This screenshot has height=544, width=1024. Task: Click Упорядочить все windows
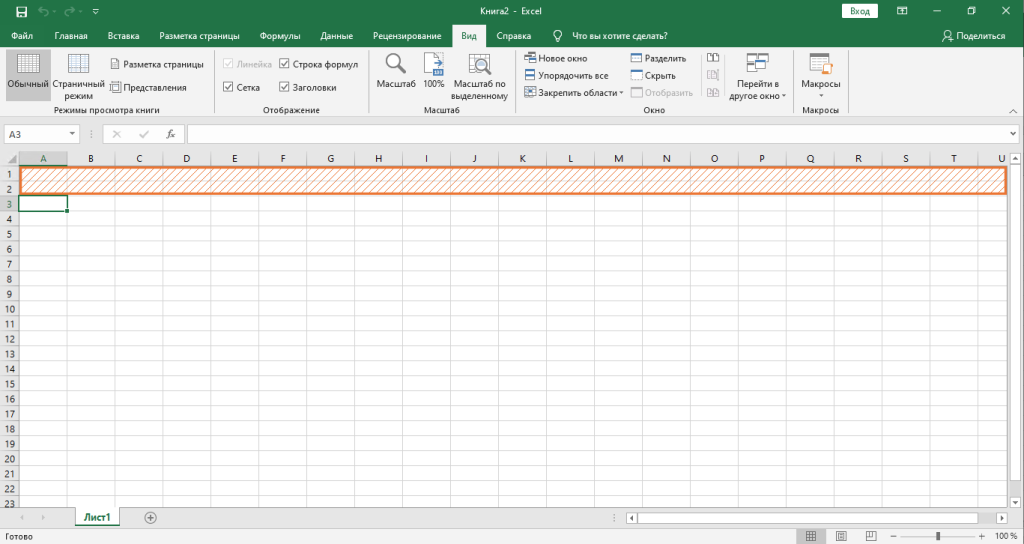[566, 75]
